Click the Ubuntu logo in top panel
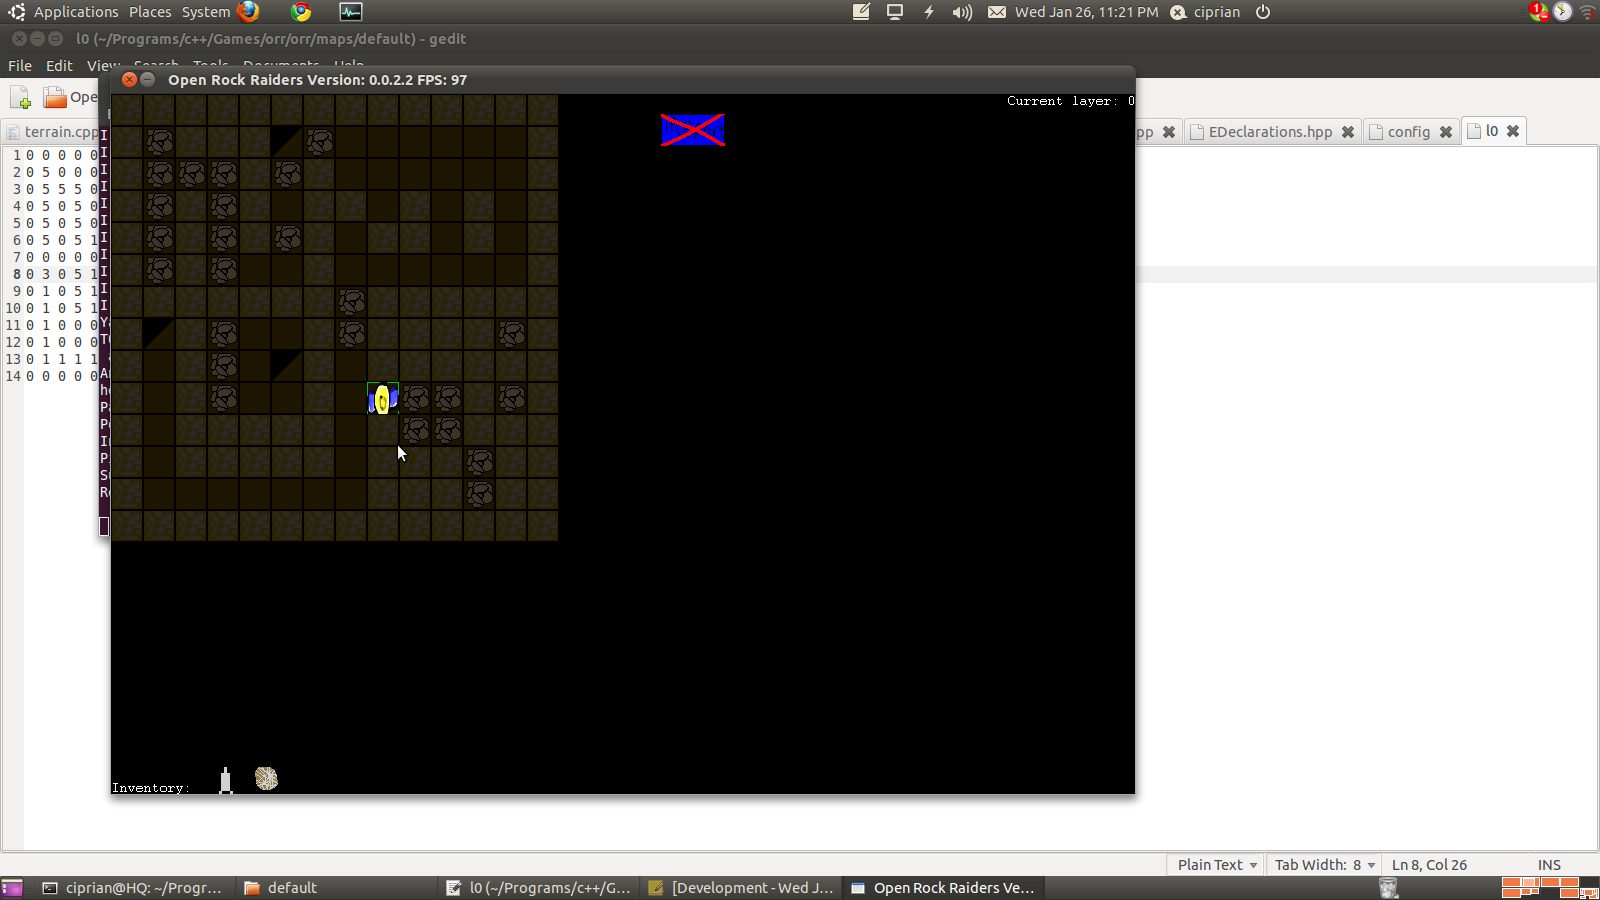 coord(17,12)
